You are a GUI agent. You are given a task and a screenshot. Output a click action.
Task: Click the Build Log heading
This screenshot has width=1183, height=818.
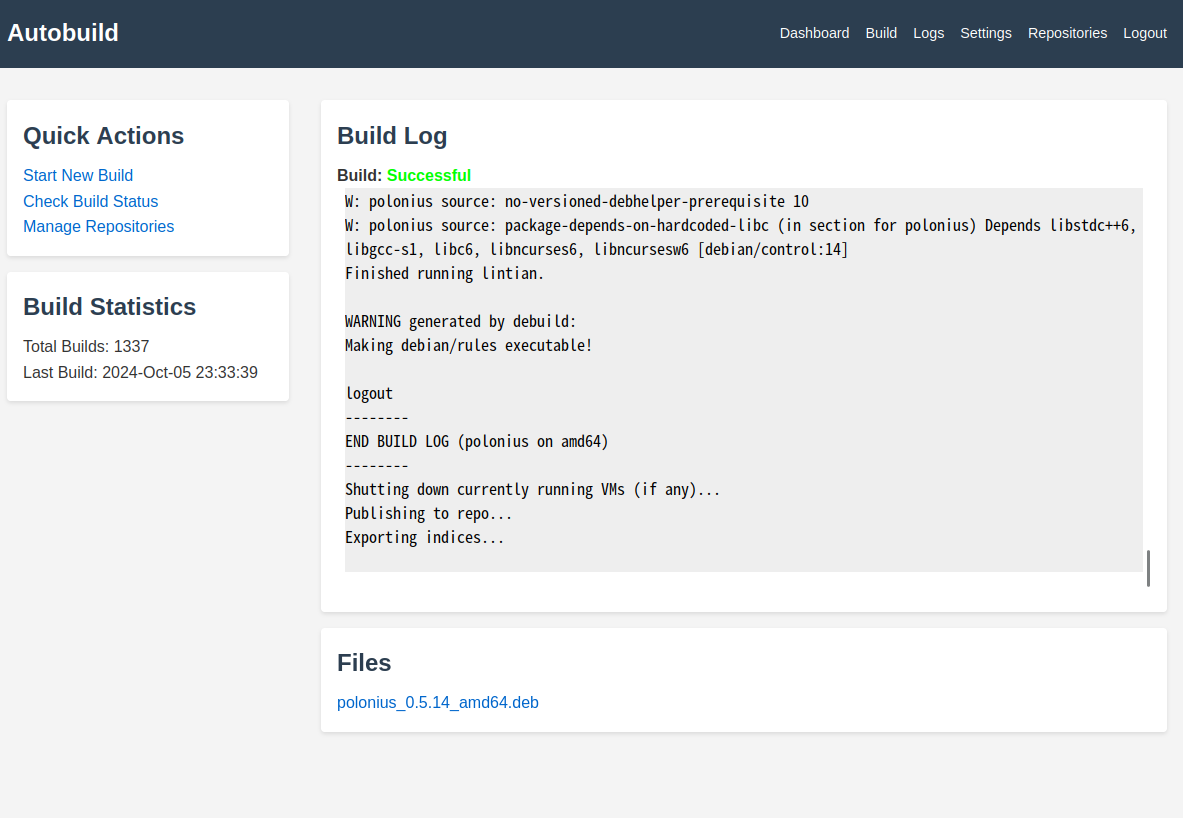click(392, 136)
